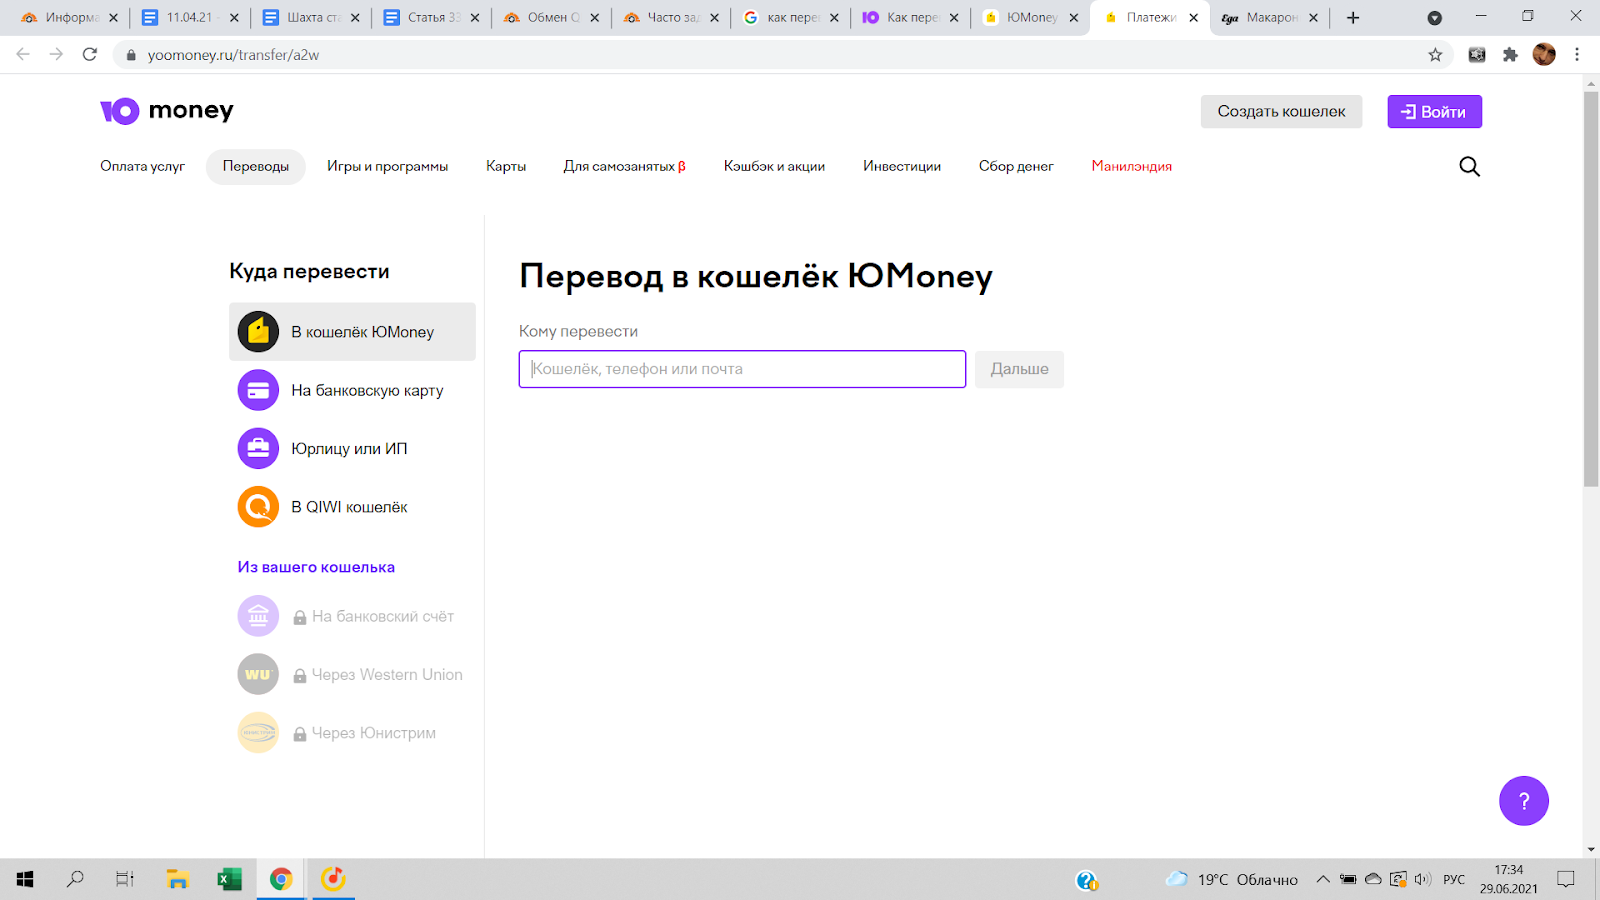Click the Из вашего кошелька heading

(x=316, y=567)
